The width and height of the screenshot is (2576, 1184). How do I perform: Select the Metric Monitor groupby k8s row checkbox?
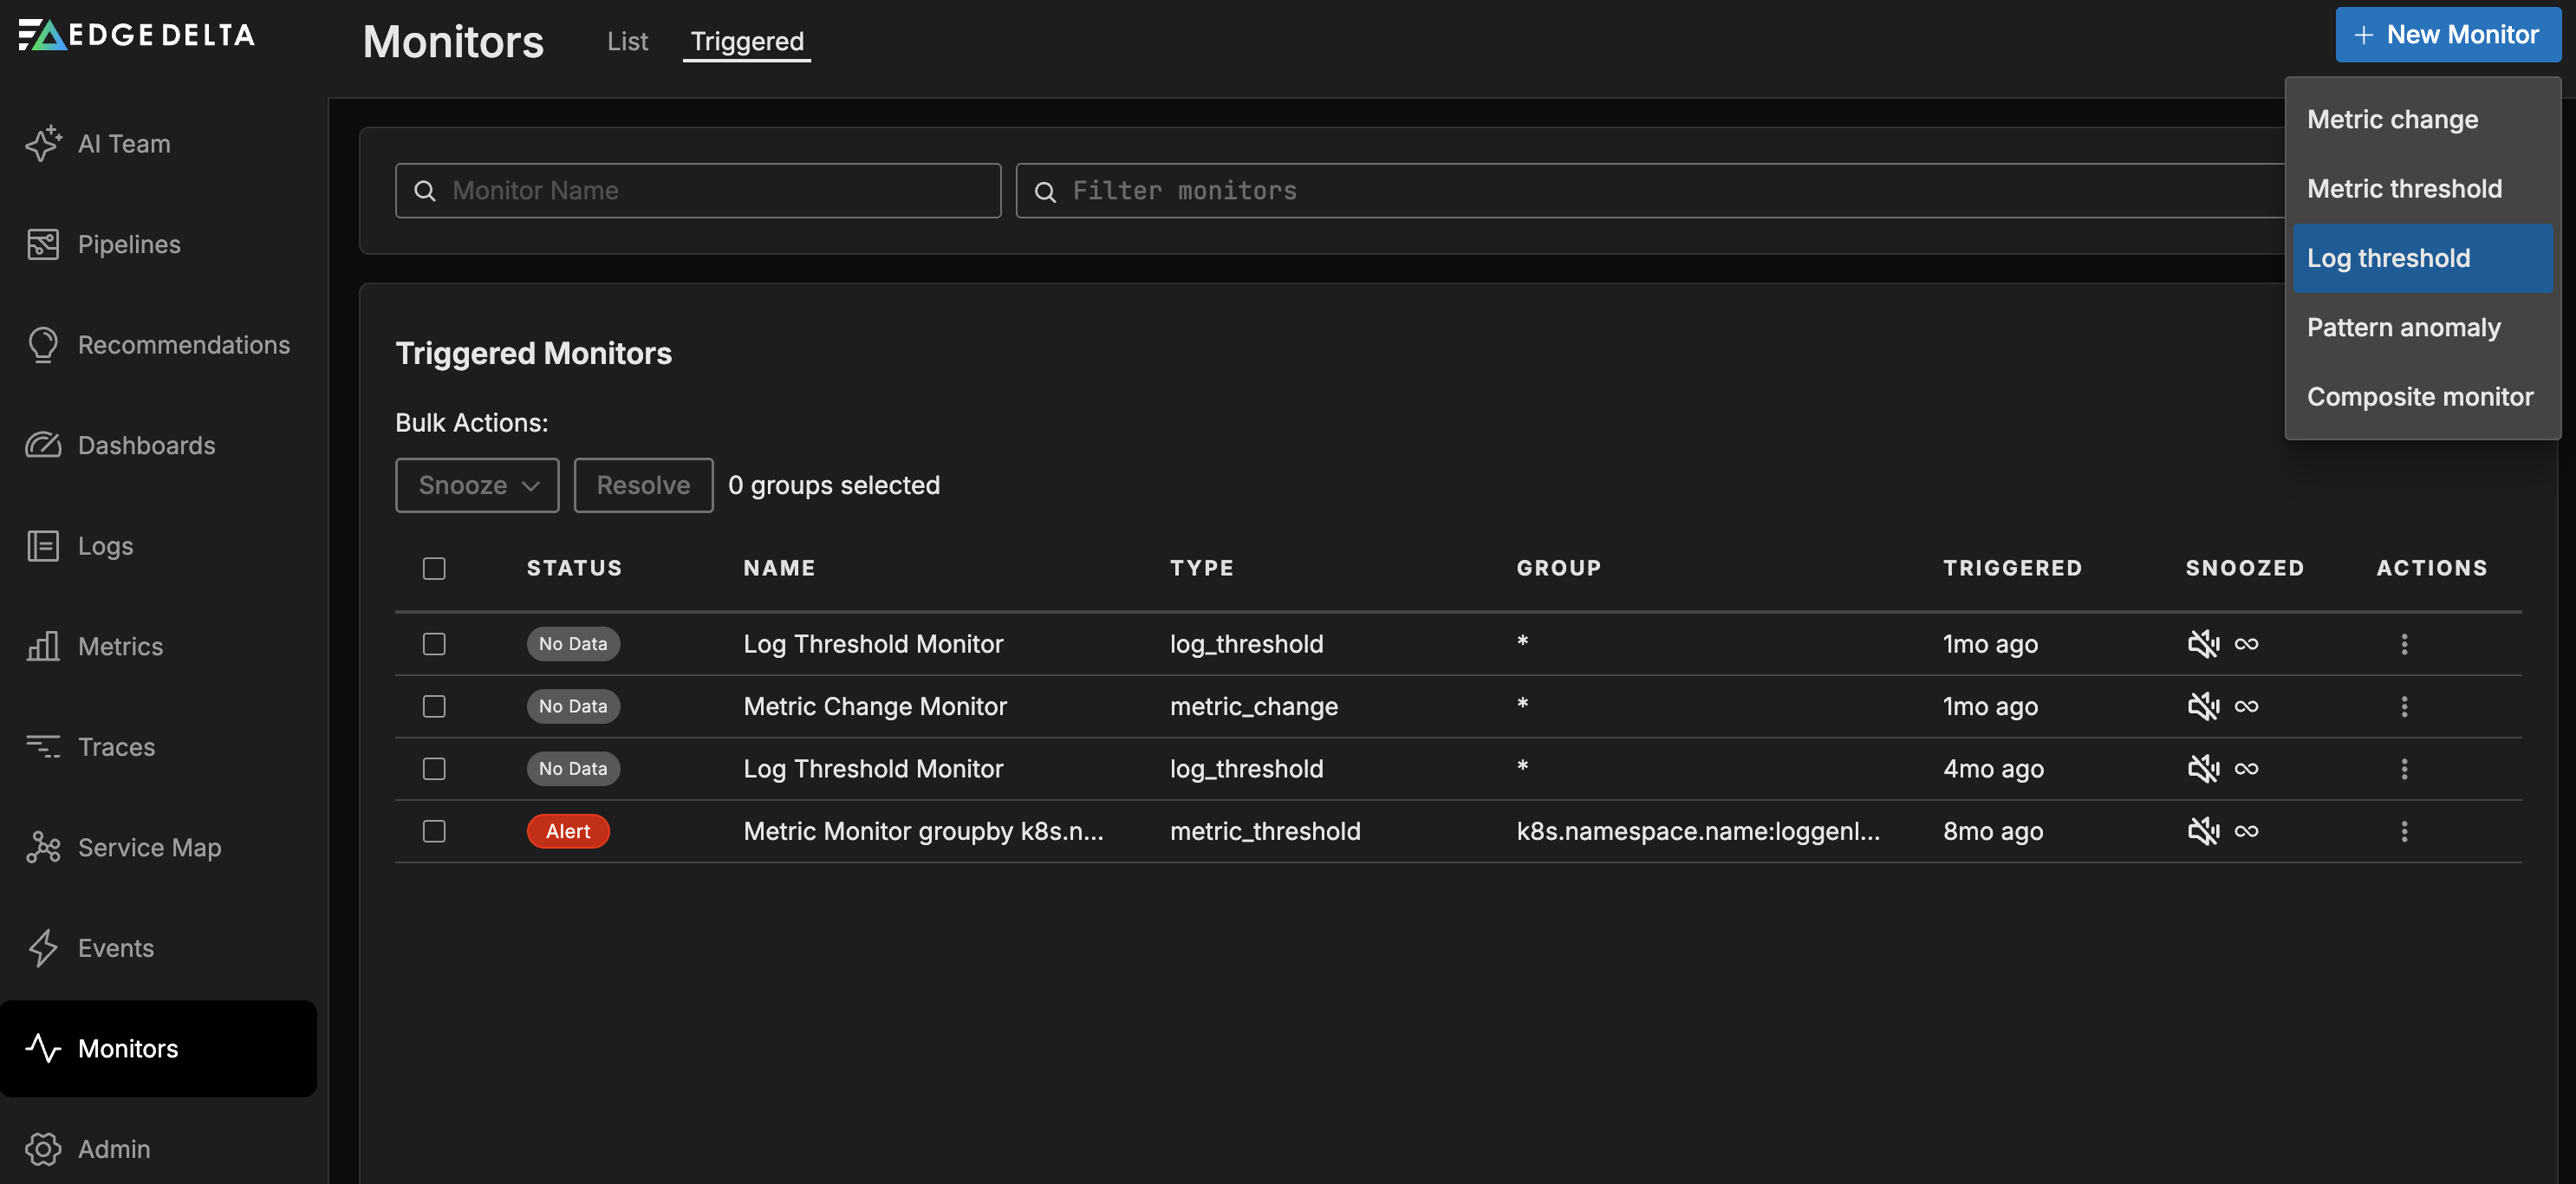tap(434, 831)
